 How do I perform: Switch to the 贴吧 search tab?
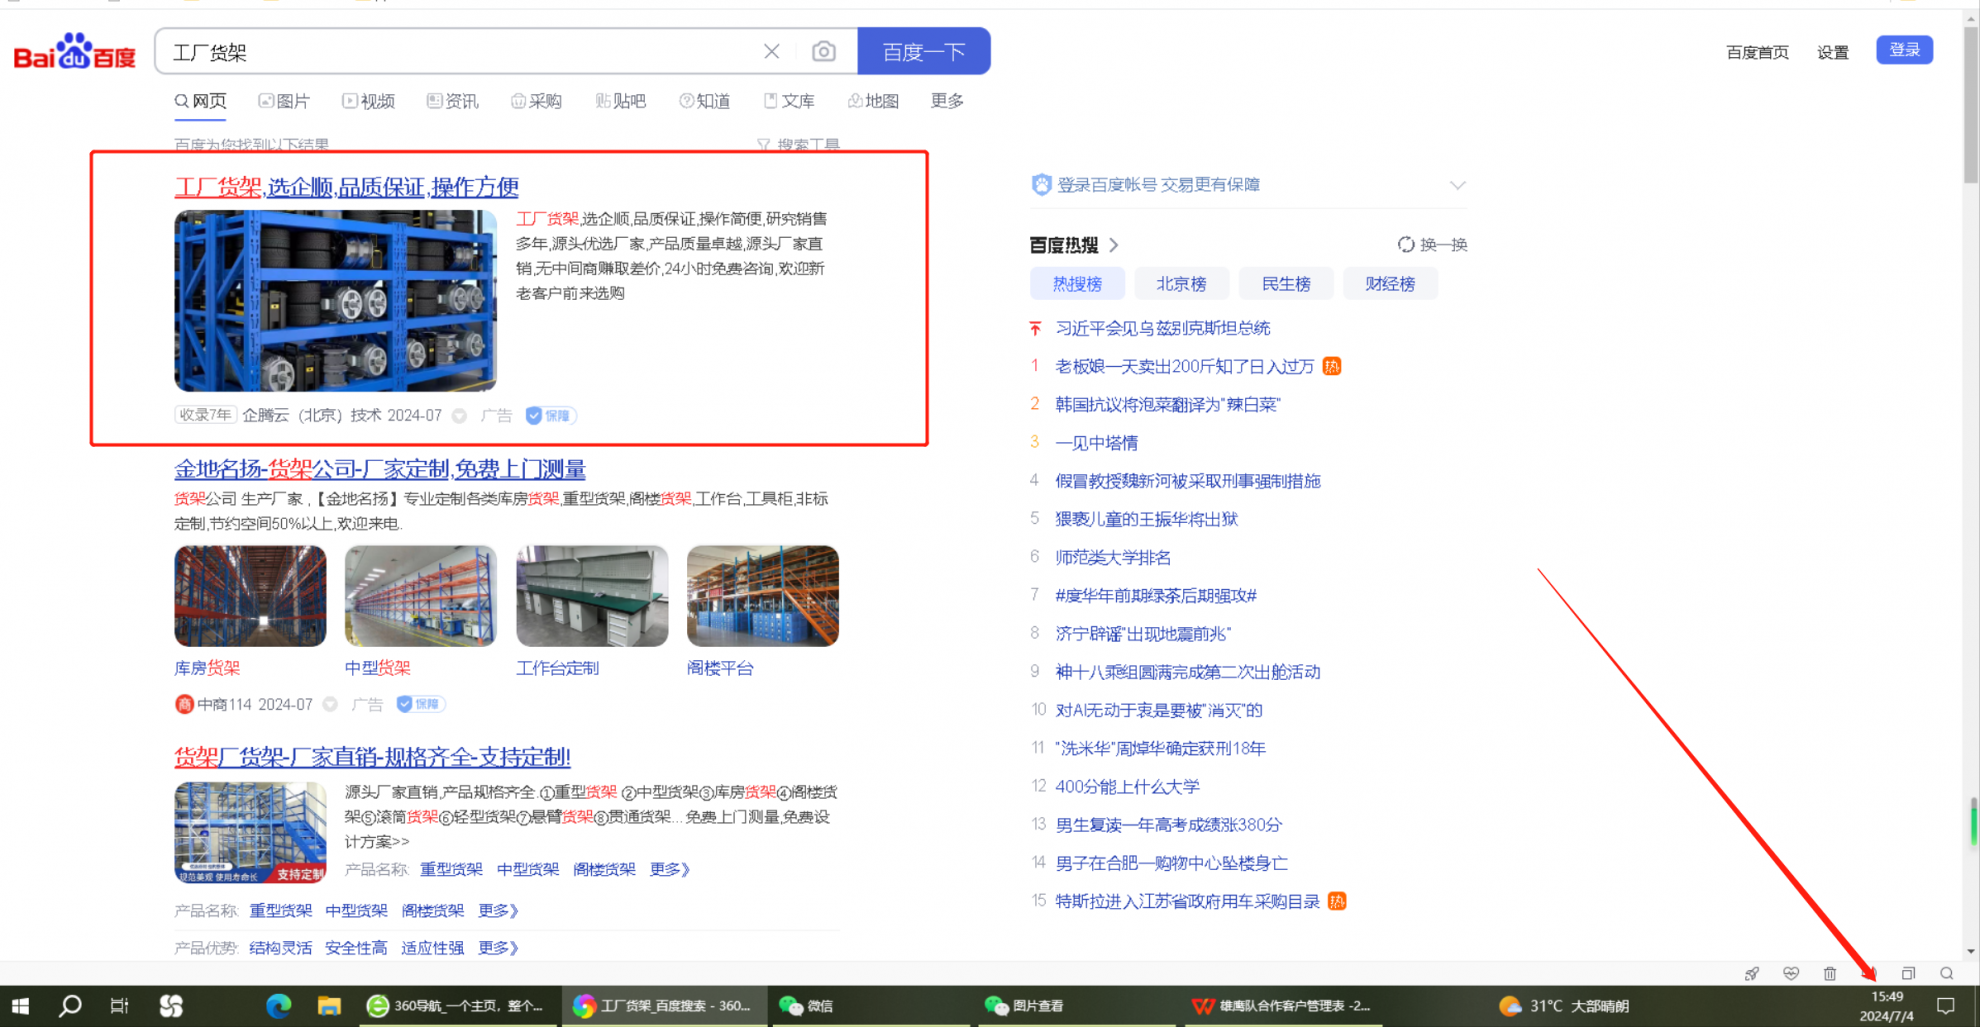[621, 101]
